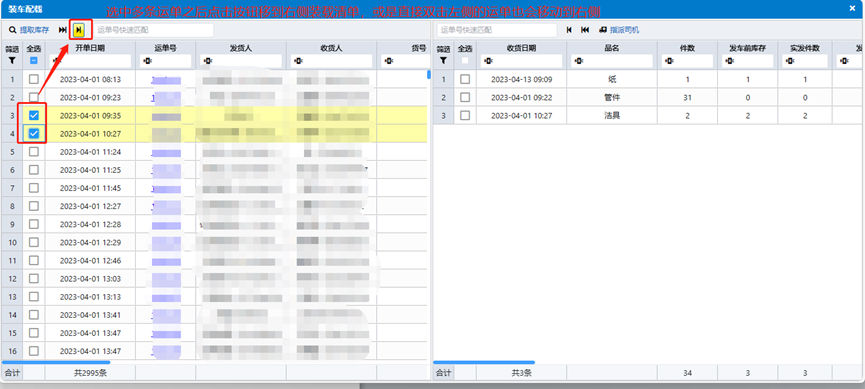Image resolution: width=865 pixels, height=389 pixels.
Task: Tick the checkbox for 管件 row
Action: 465,98
